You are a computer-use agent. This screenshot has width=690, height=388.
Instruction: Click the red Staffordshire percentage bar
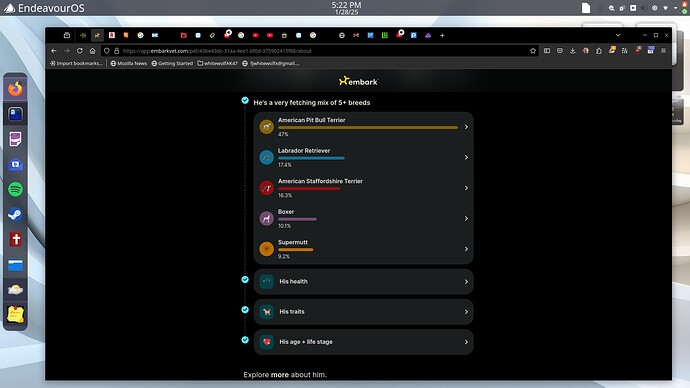(309, 189)
